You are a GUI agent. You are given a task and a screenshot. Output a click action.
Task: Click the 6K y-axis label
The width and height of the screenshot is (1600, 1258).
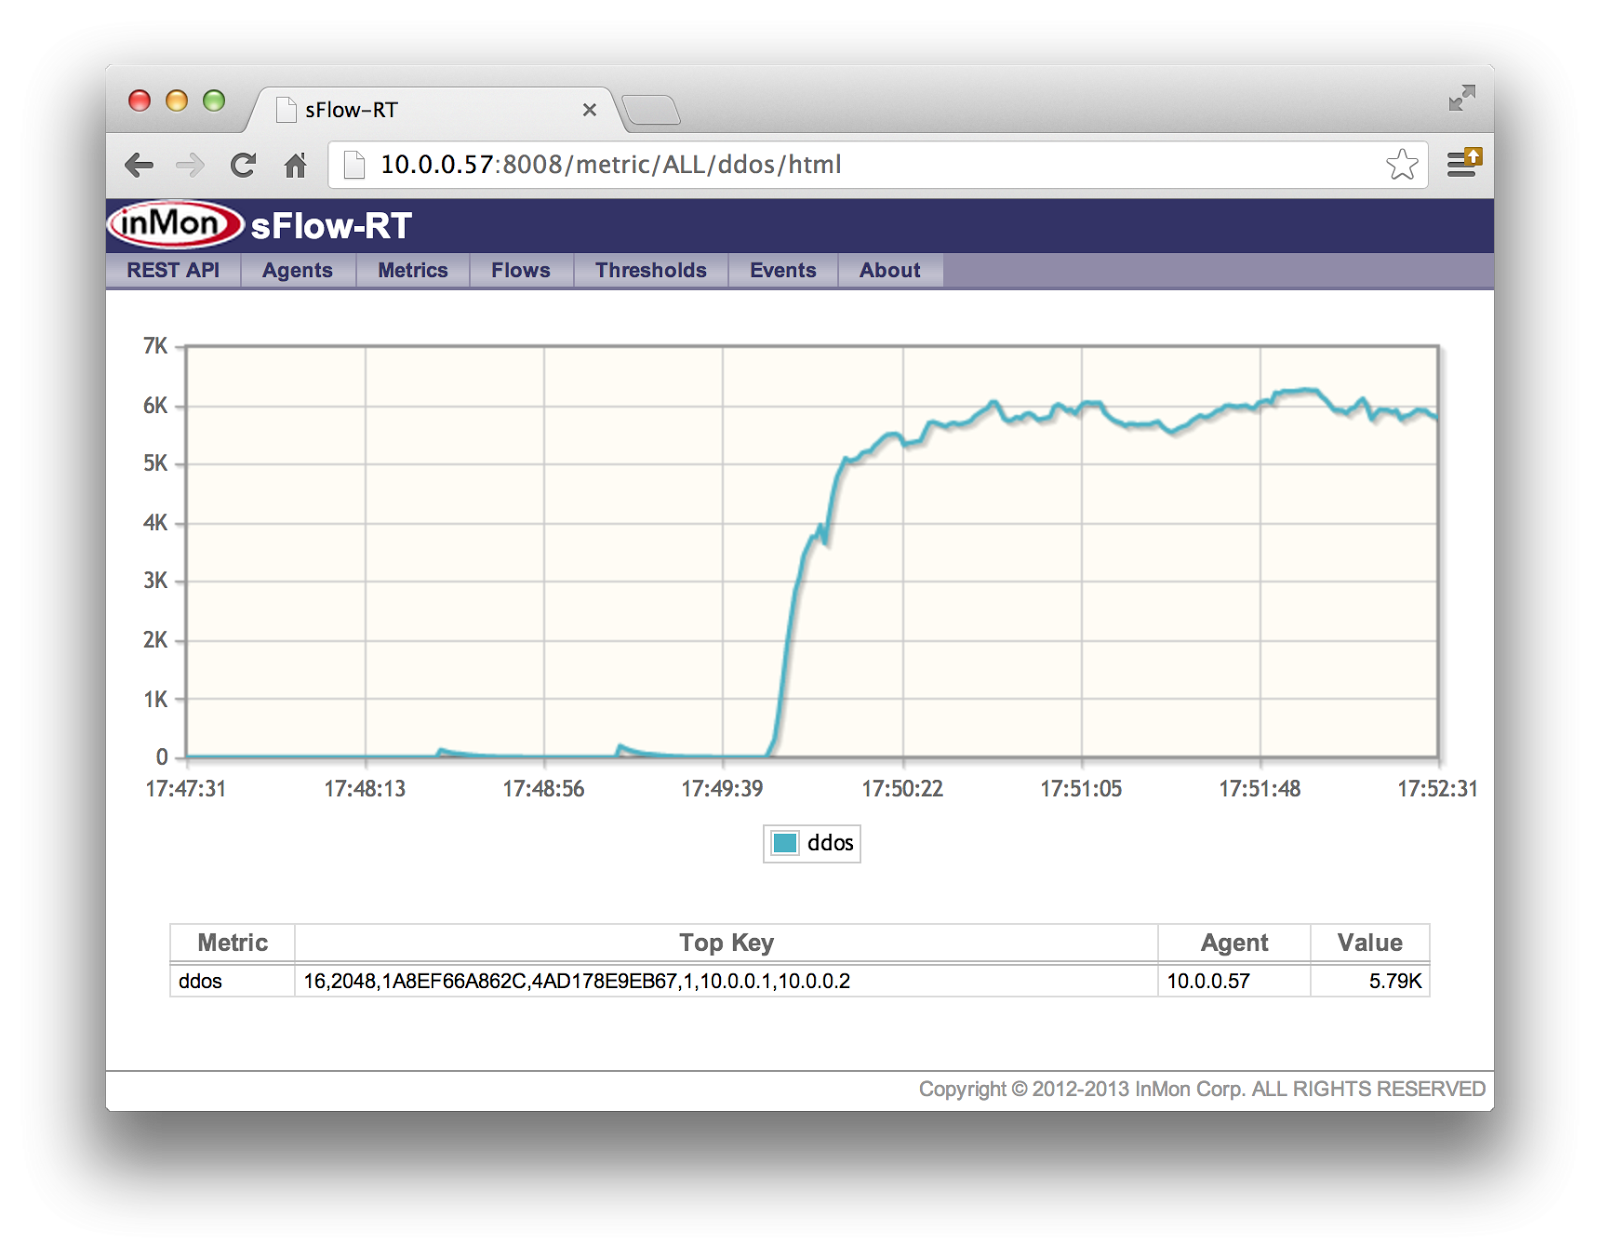156,405
